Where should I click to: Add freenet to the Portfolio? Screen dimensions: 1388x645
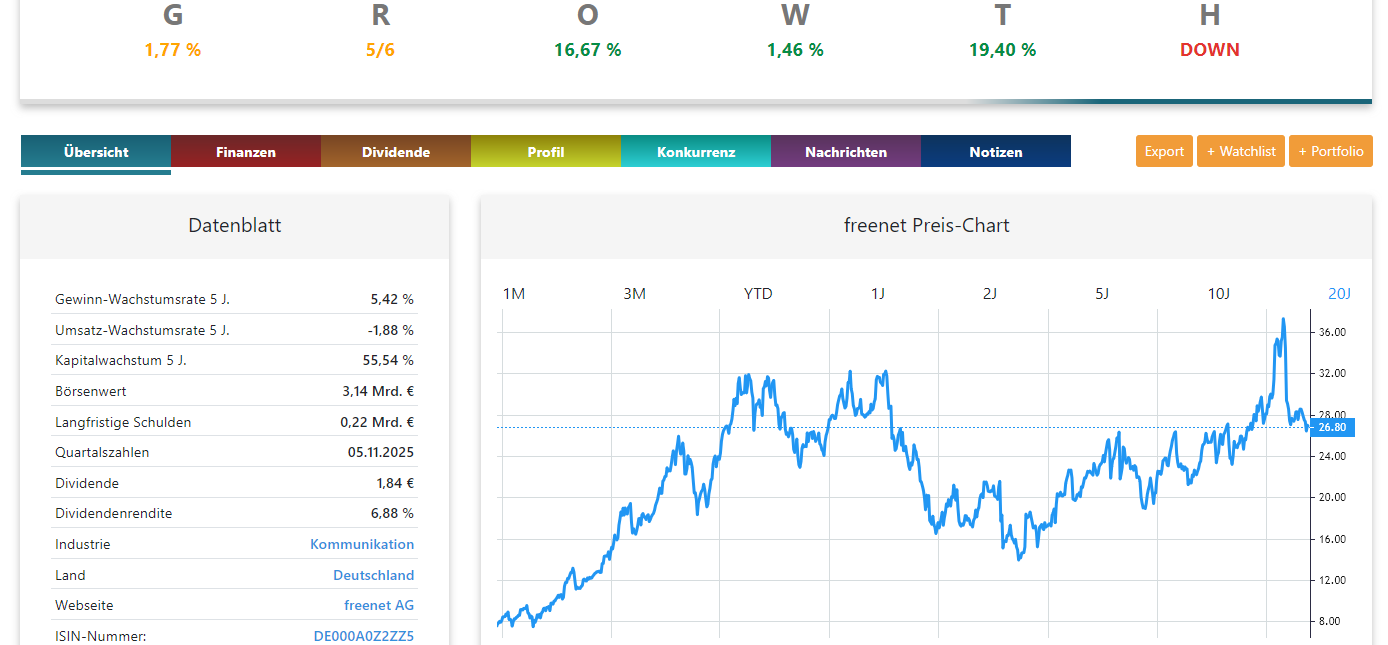coord(1330,151)
